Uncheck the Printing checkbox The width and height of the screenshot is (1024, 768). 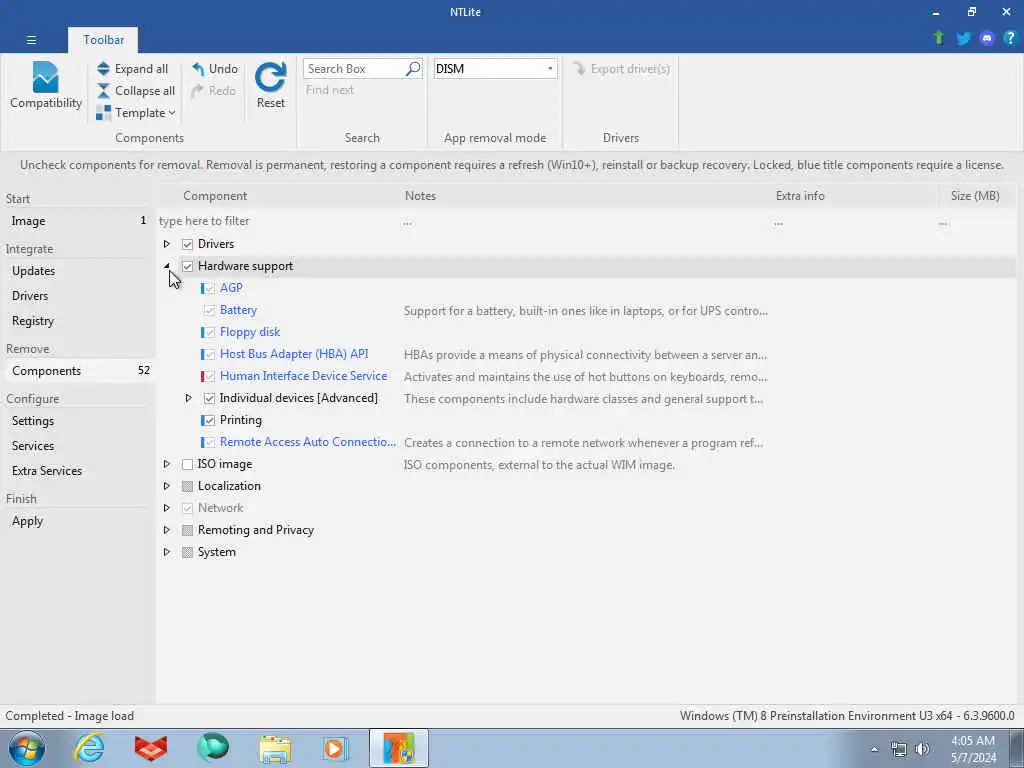[x=209, y=421]
